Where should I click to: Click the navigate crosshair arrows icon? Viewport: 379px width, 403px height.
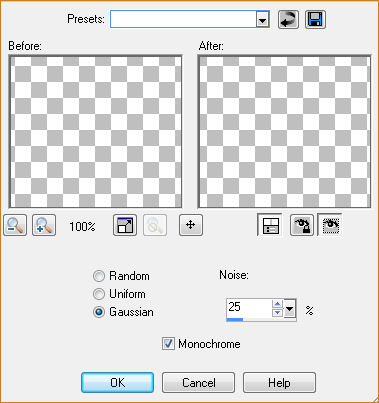pos(191,225)
